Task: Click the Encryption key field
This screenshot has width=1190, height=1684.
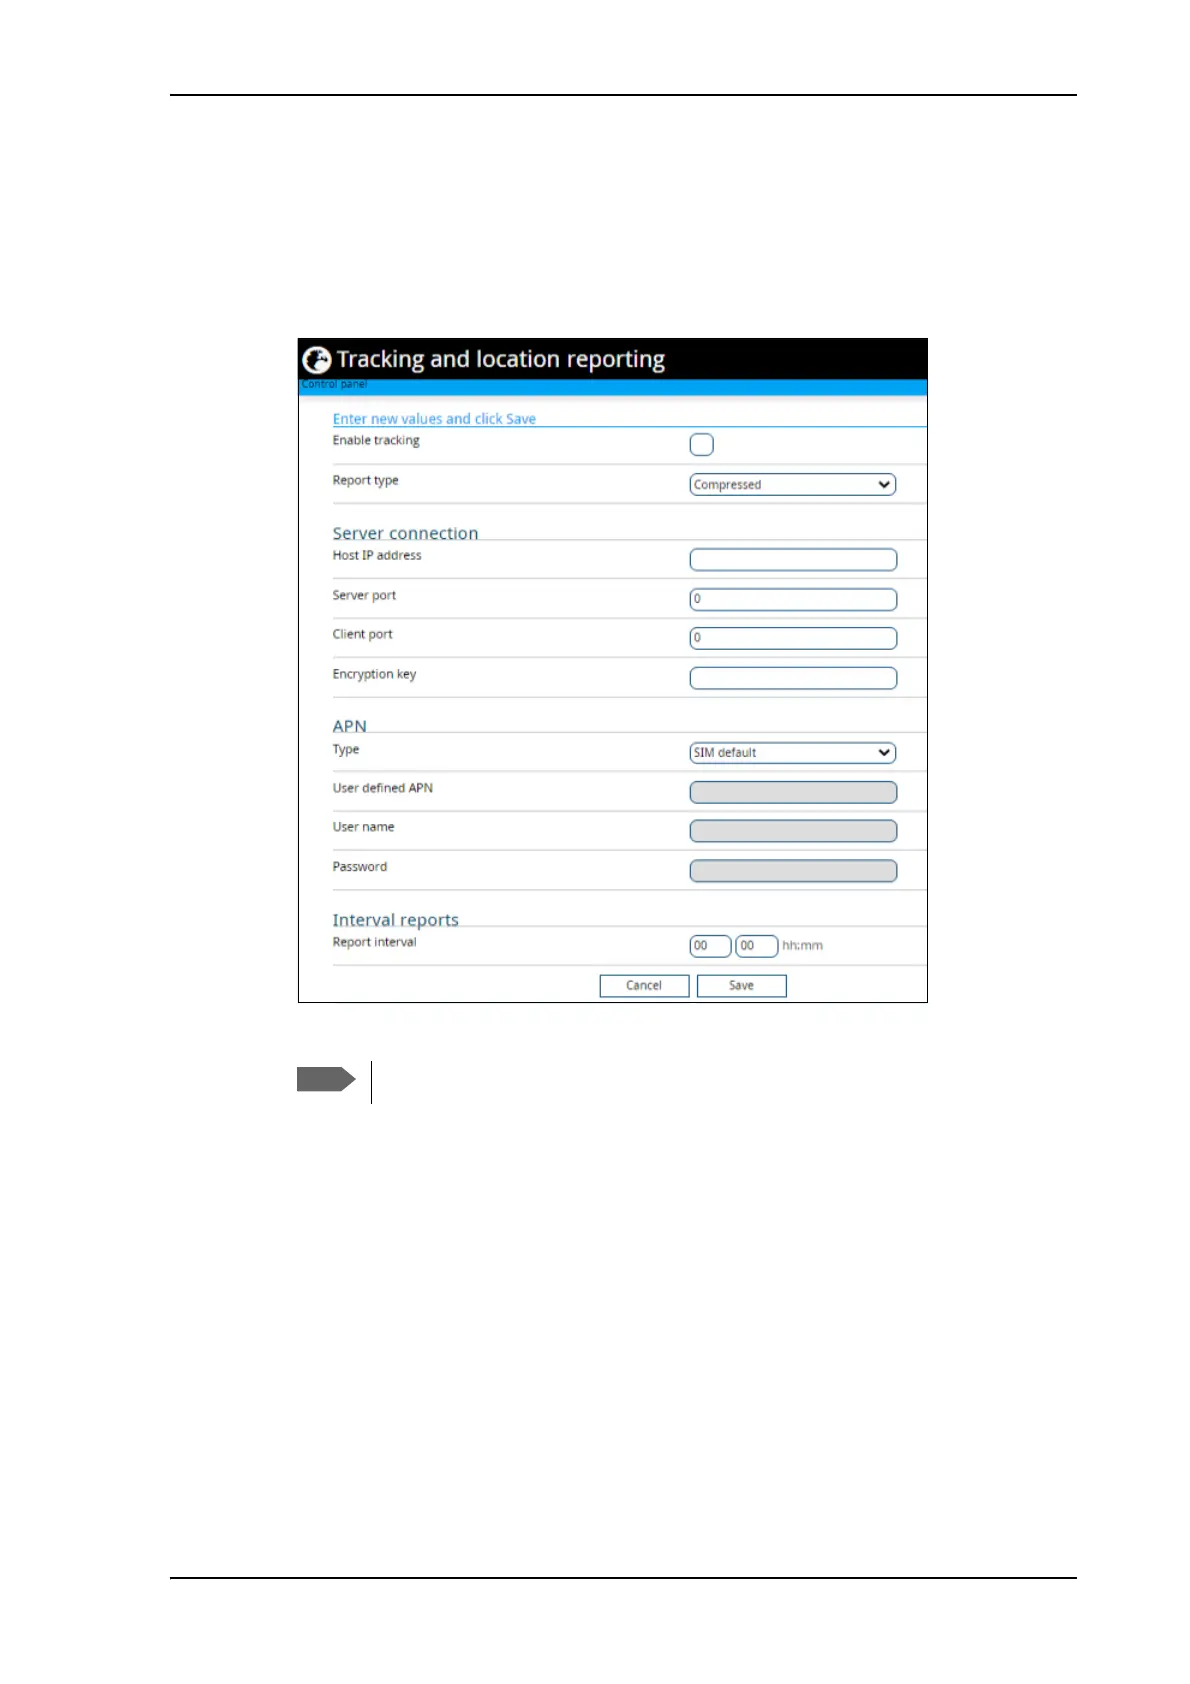Action: pos(793,678)
